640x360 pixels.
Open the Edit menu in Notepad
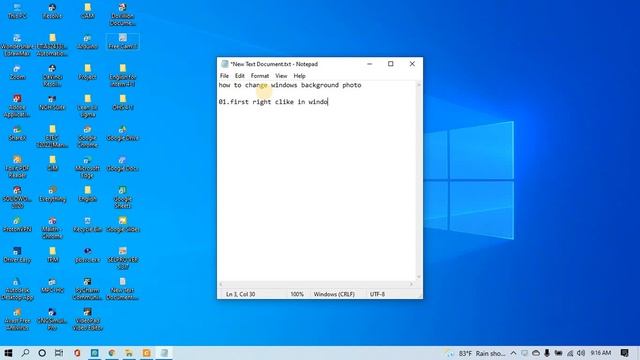(240, 76)
